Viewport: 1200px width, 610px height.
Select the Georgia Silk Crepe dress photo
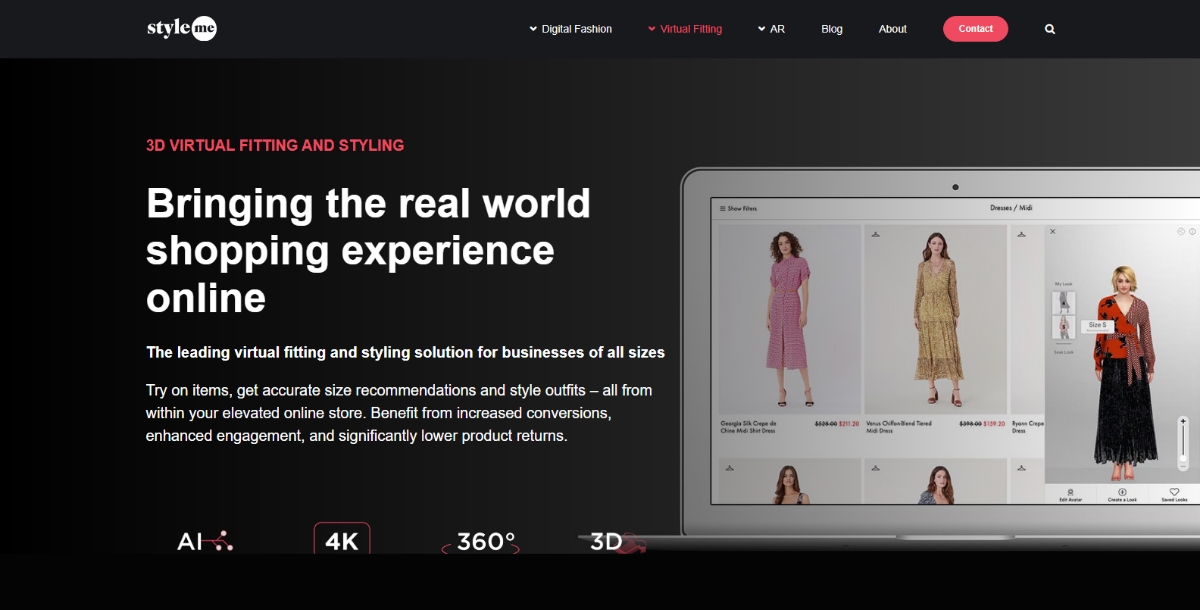point(790,319)
